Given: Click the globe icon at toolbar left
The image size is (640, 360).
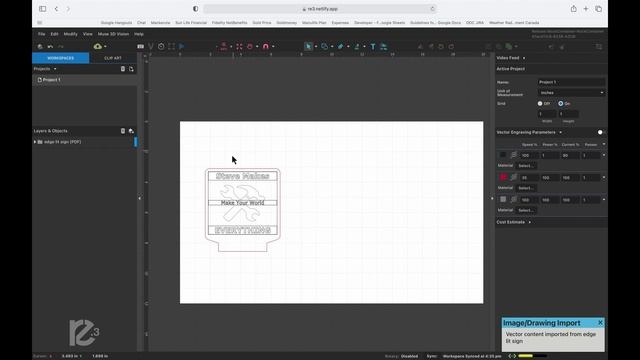Looking at the screenshot, I should point(40,47).
